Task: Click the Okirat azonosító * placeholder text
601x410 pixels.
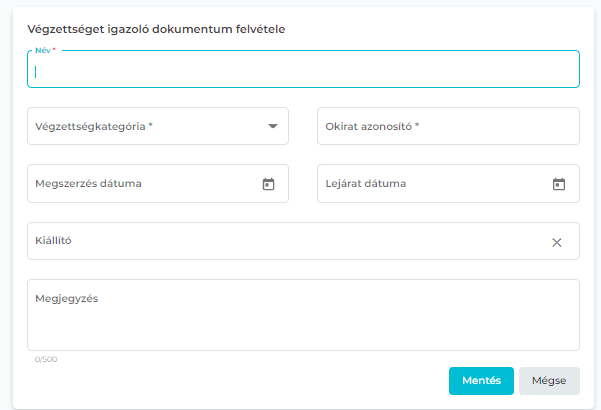Action: coord(372,127)
